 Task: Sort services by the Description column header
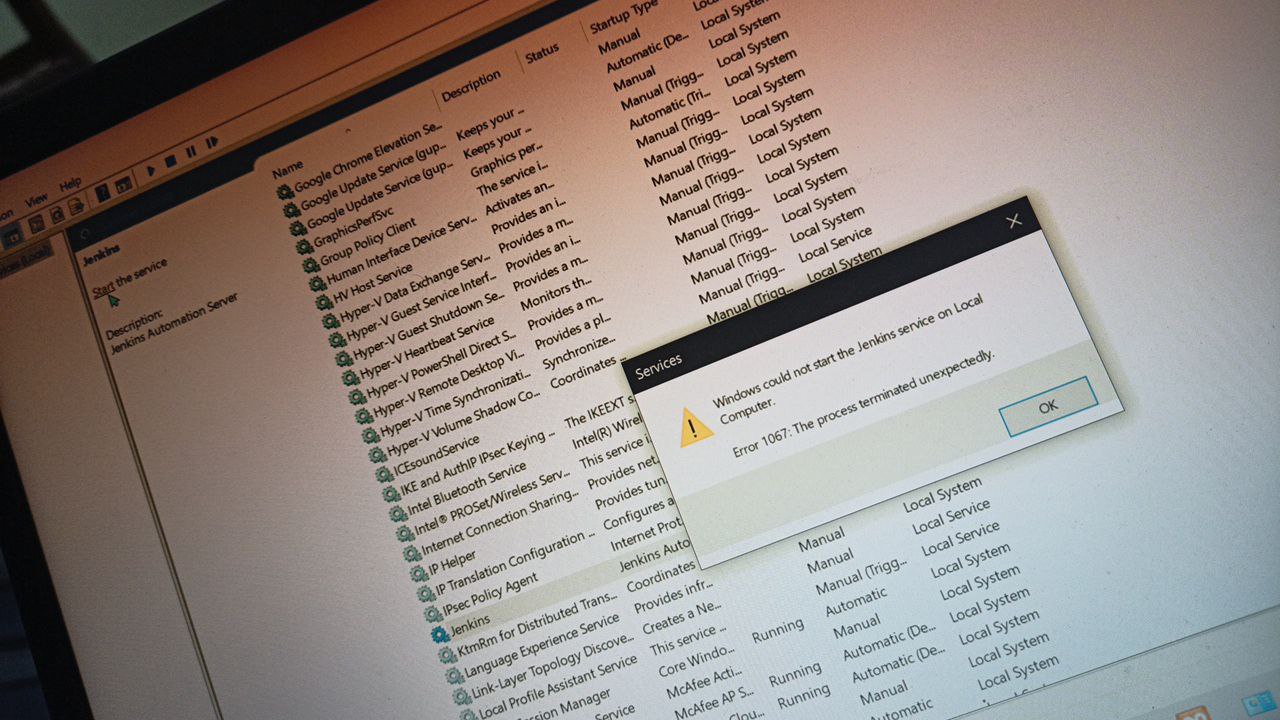(471, 86)
